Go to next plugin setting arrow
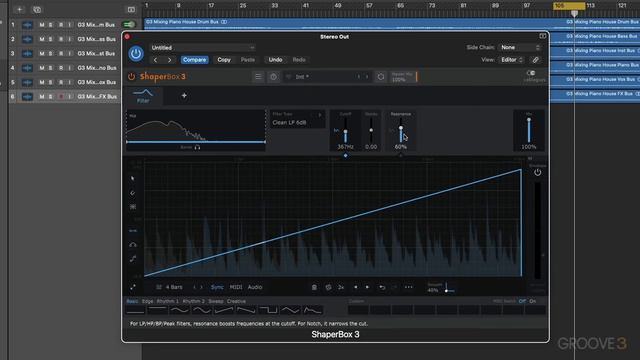640x360 pixels. pos(169,60)
